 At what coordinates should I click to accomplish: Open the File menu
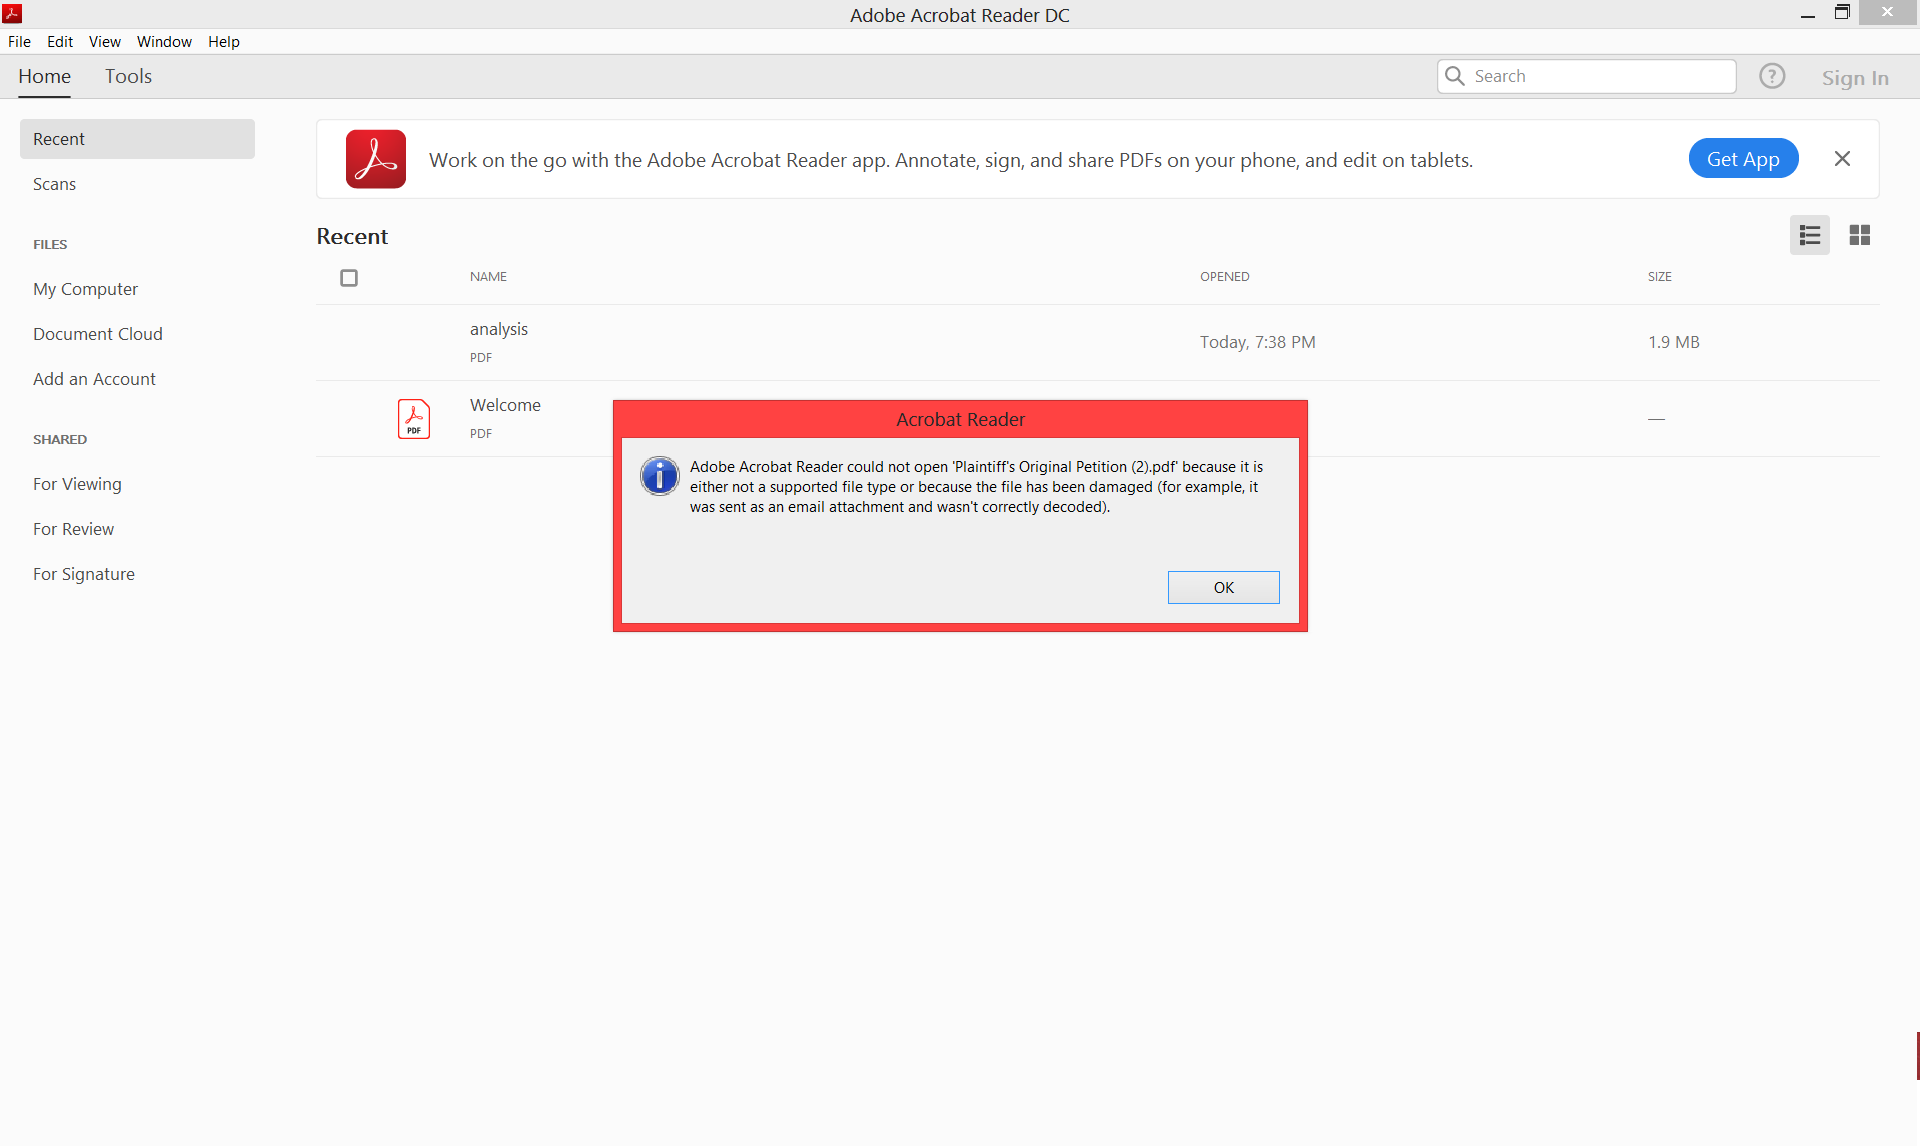click(x=19, y=41)
